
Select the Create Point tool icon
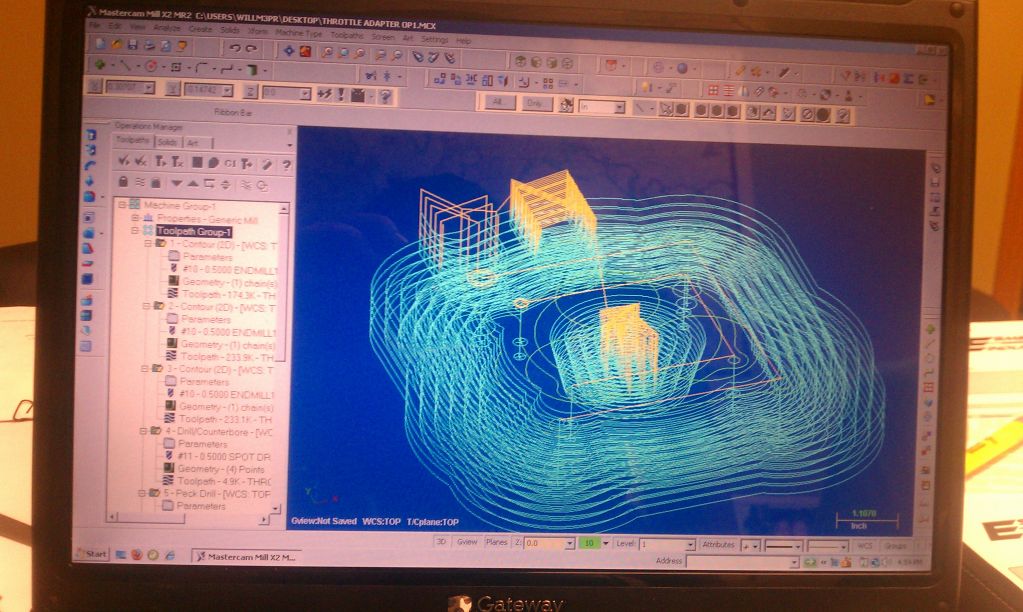(99, 65)
